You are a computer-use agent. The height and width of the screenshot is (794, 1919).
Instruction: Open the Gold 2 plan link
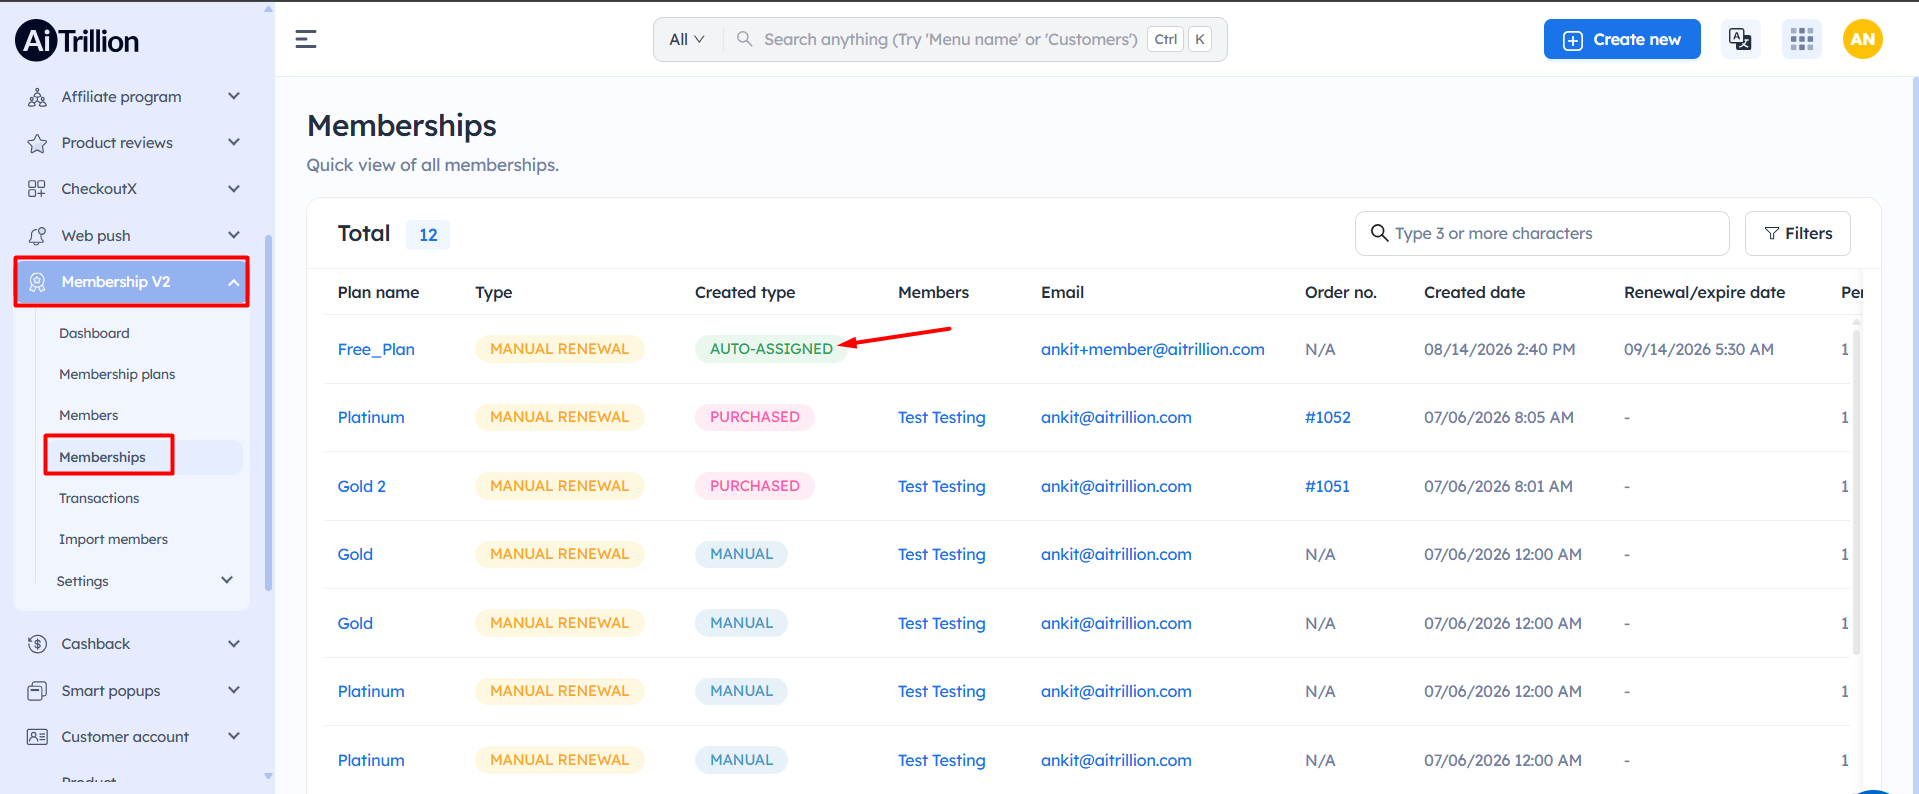[x=362, y=486]
